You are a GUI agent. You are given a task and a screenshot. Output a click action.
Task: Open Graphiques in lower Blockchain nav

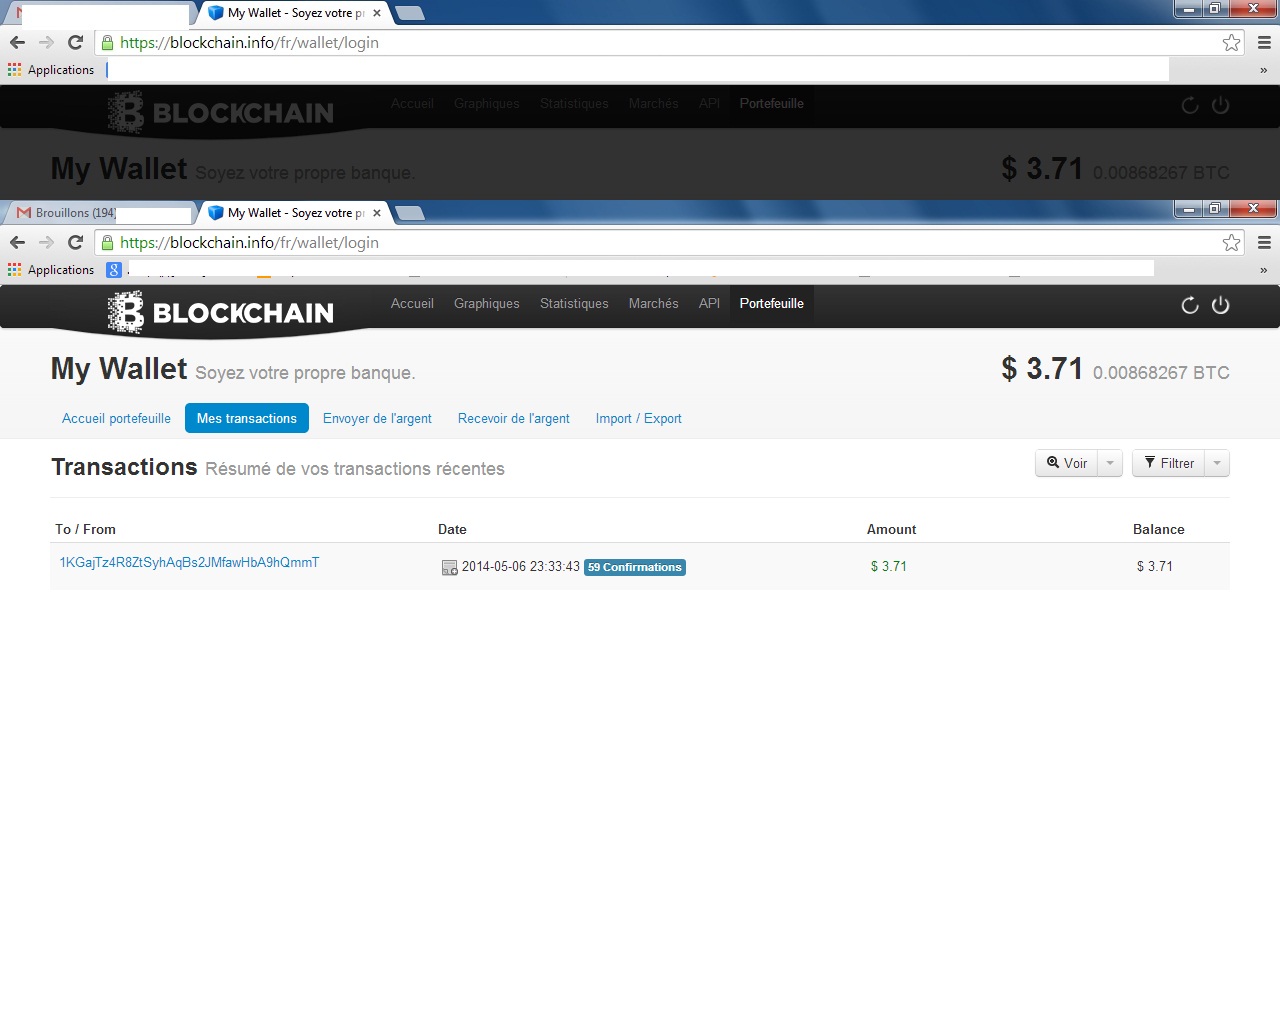pyautogui.click(x=487, y=303)
